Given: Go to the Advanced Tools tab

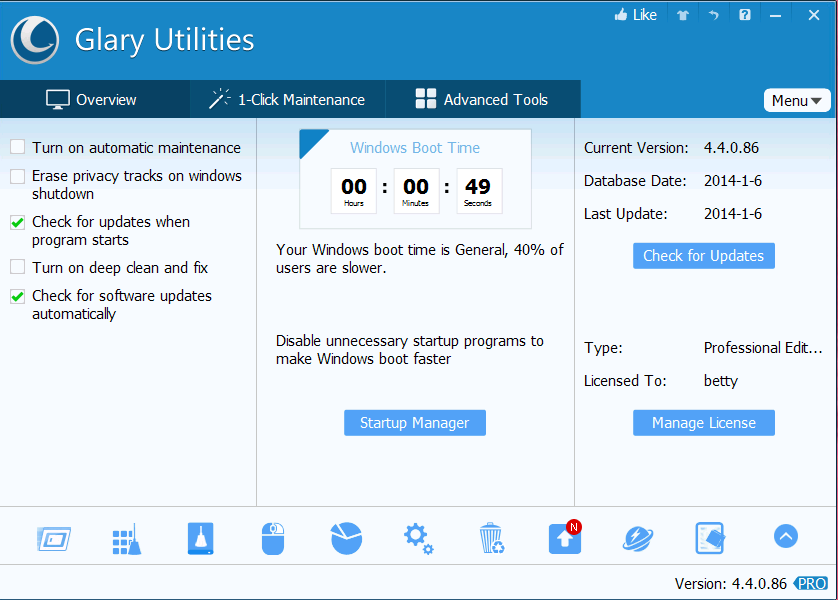Looking at the screenshot, I should (x=483, y=99).
